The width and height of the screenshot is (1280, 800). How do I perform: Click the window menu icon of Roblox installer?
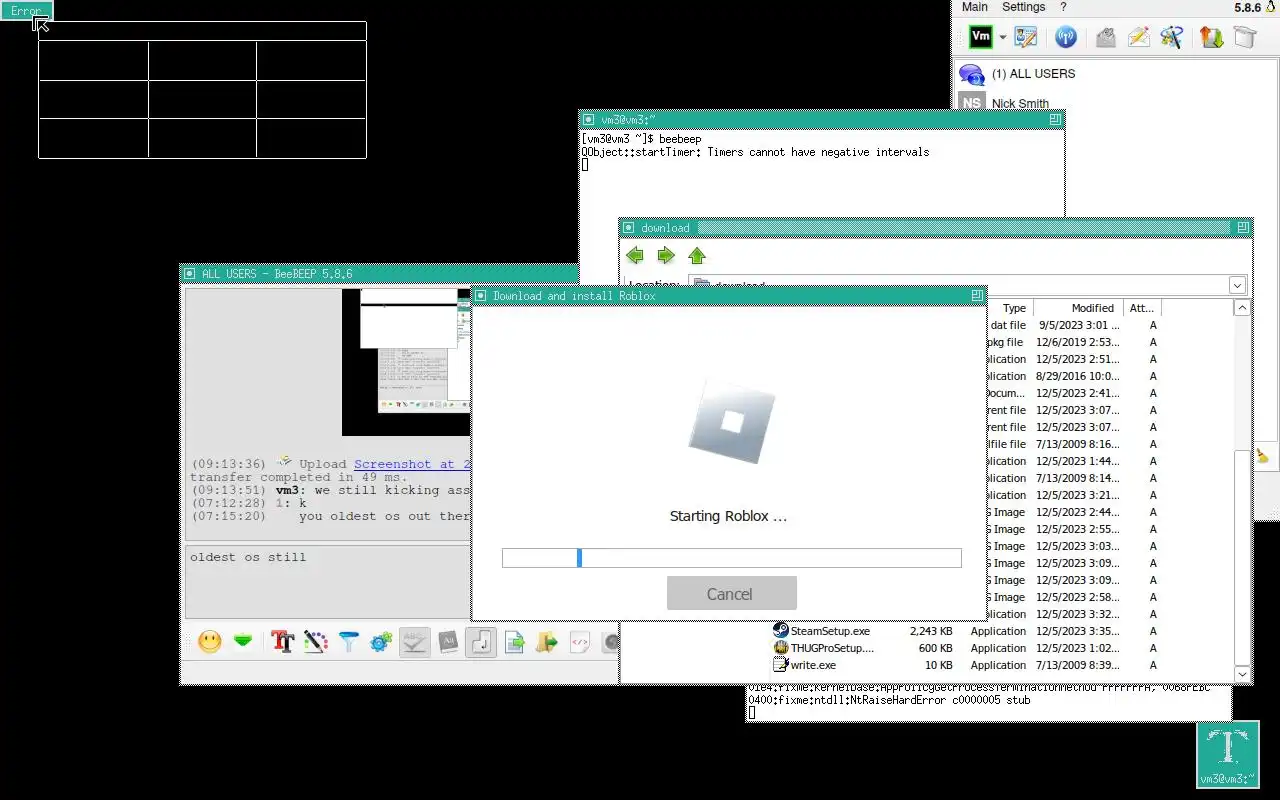(481, 296)
